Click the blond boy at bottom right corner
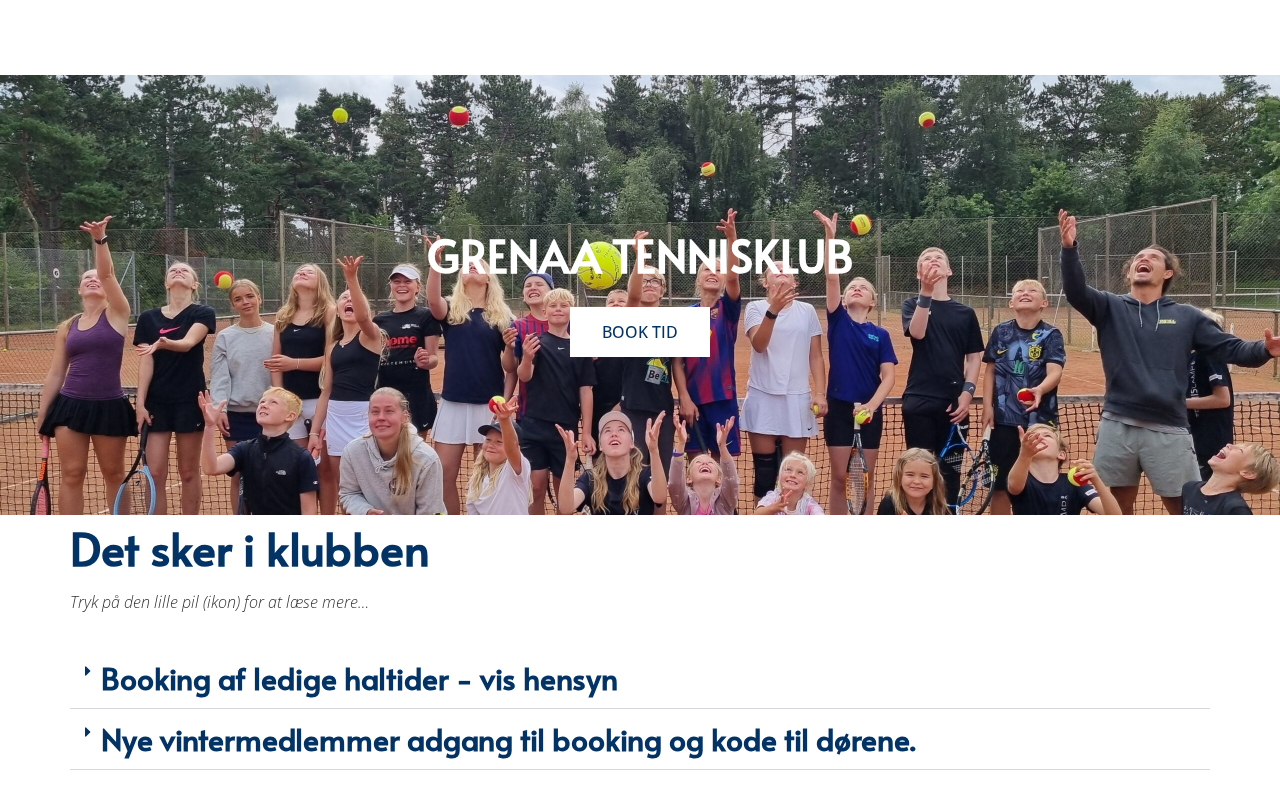 coord(1230,478)
